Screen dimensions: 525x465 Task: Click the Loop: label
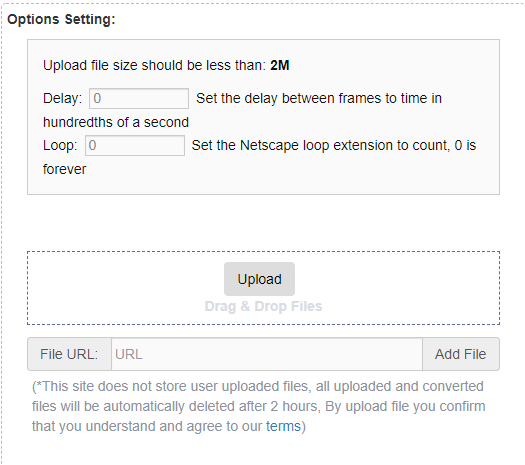tap(60, 145)
